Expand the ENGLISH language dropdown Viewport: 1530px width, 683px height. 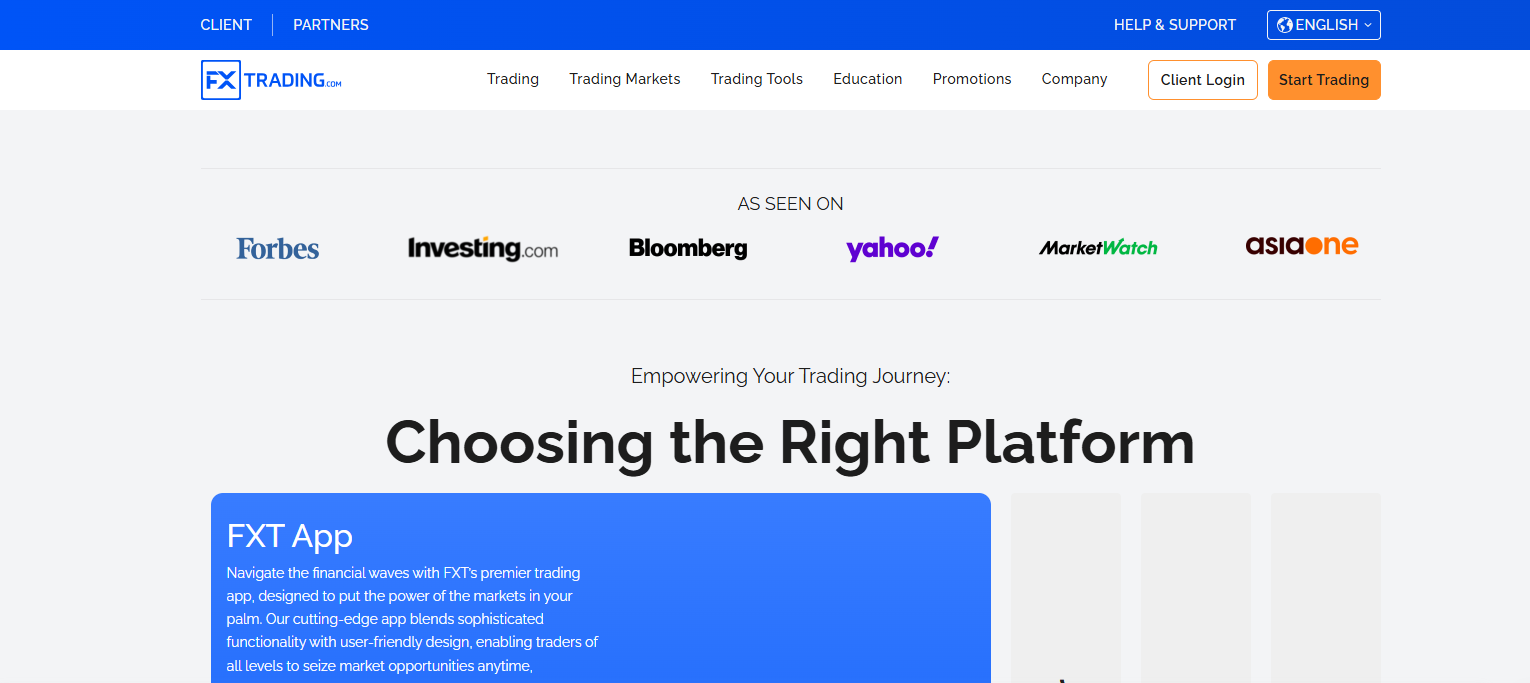pyautogui.click(x=1324, y=25)
